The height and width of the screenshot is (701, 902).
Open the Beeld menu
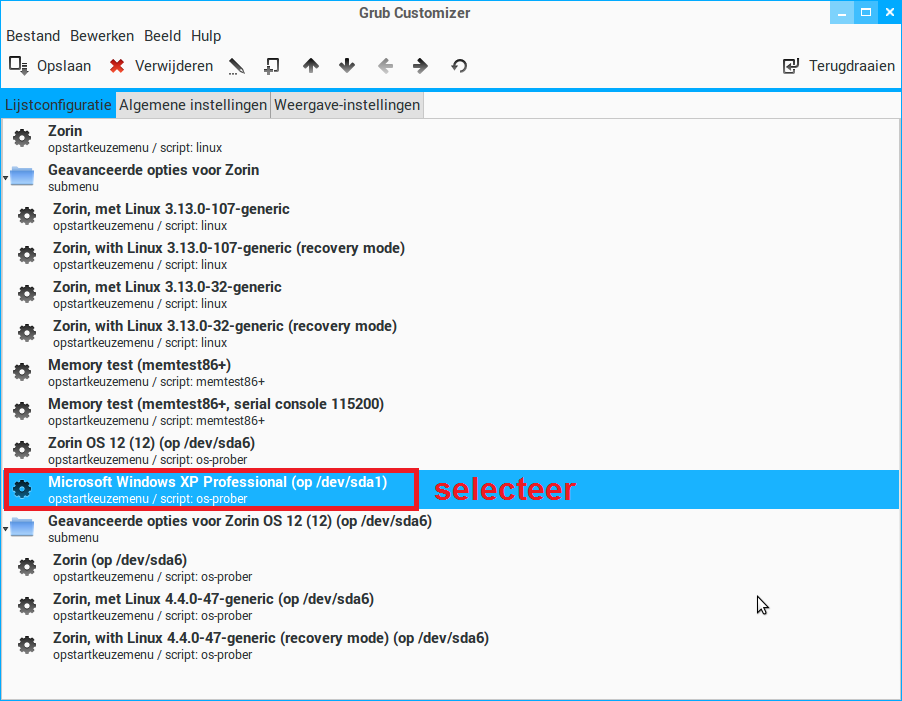tap(162, 36)
